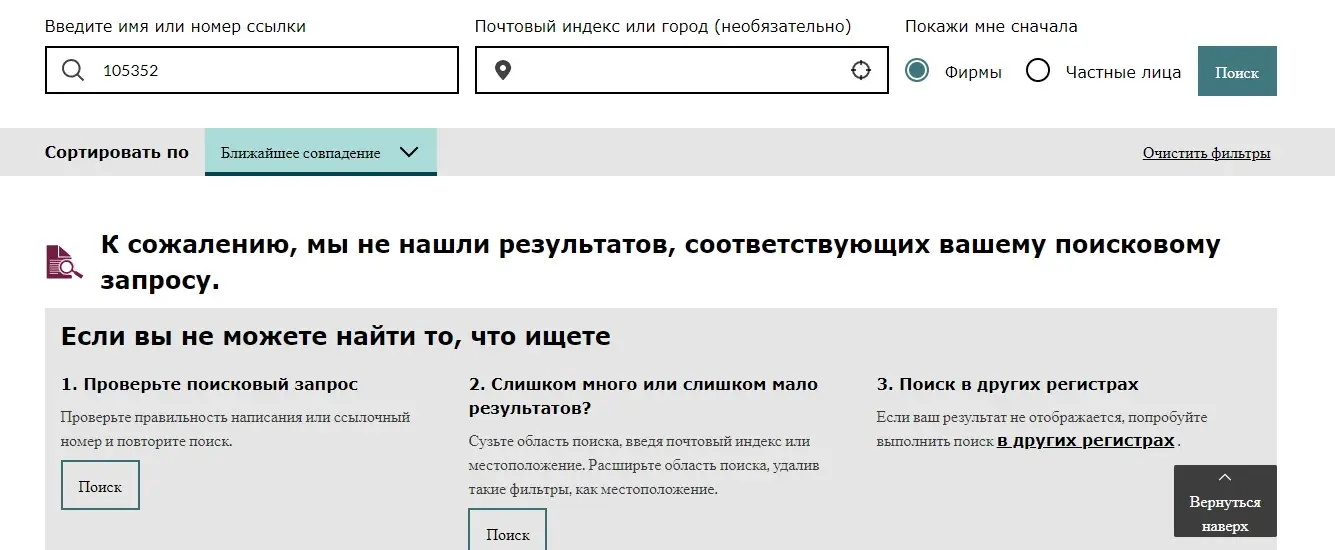
Task: Focus the name or reference number field
Action: (252, 70)
